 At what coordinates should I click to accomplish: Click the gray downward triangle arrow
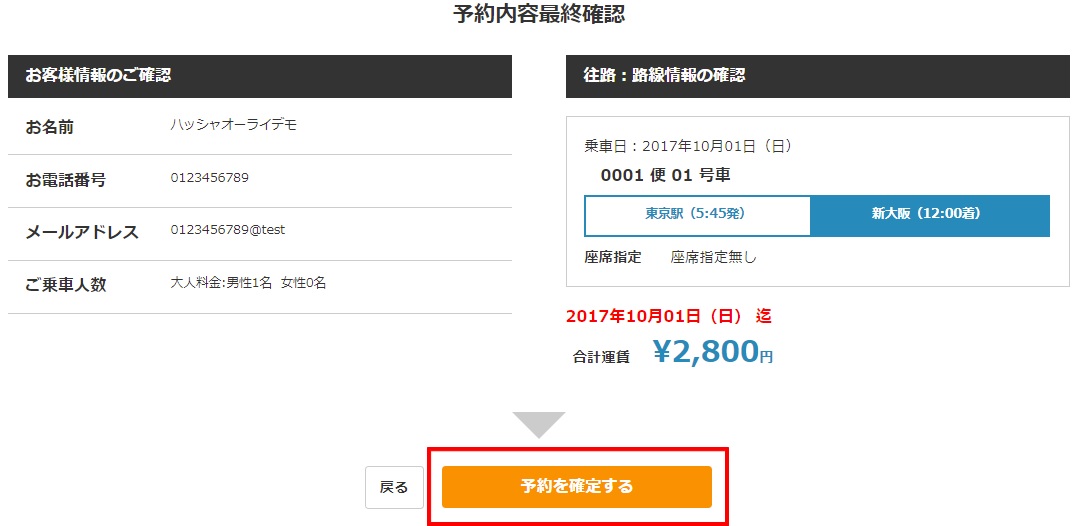coord(539,424)
